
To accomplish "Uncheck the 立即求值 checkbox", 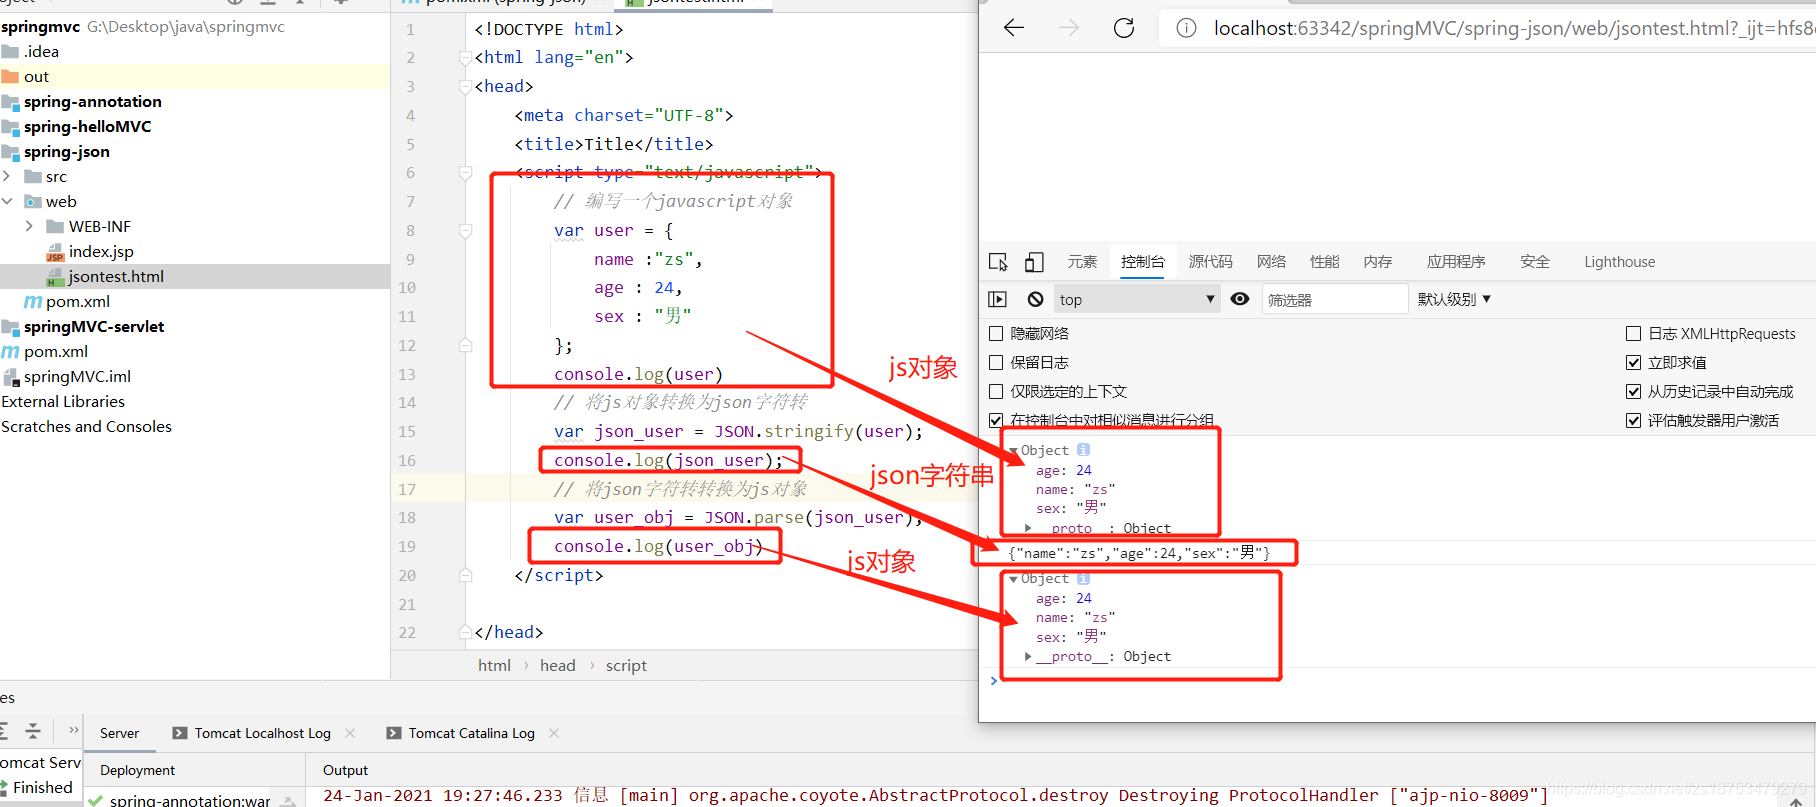I will [1634, 362].
